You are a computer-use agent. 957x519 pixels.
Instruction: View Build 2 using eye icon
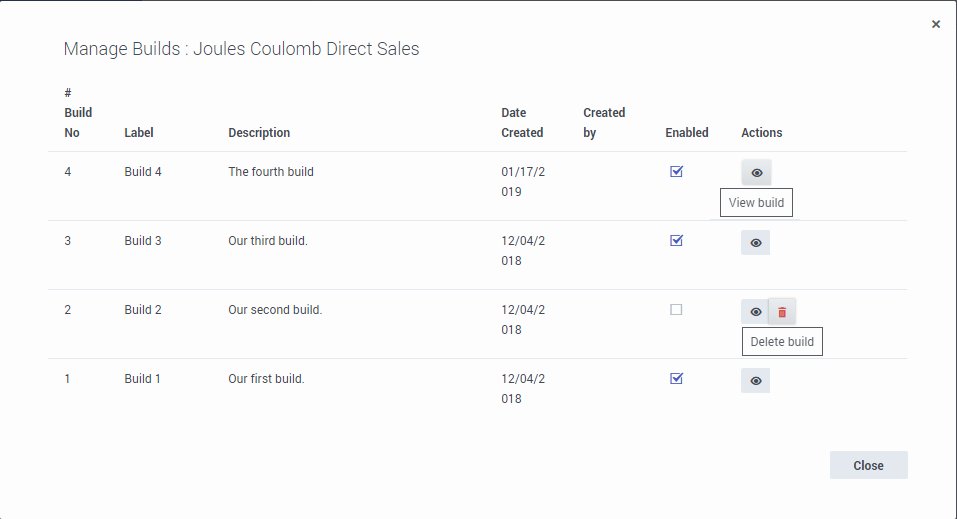(x=755, y=312)
